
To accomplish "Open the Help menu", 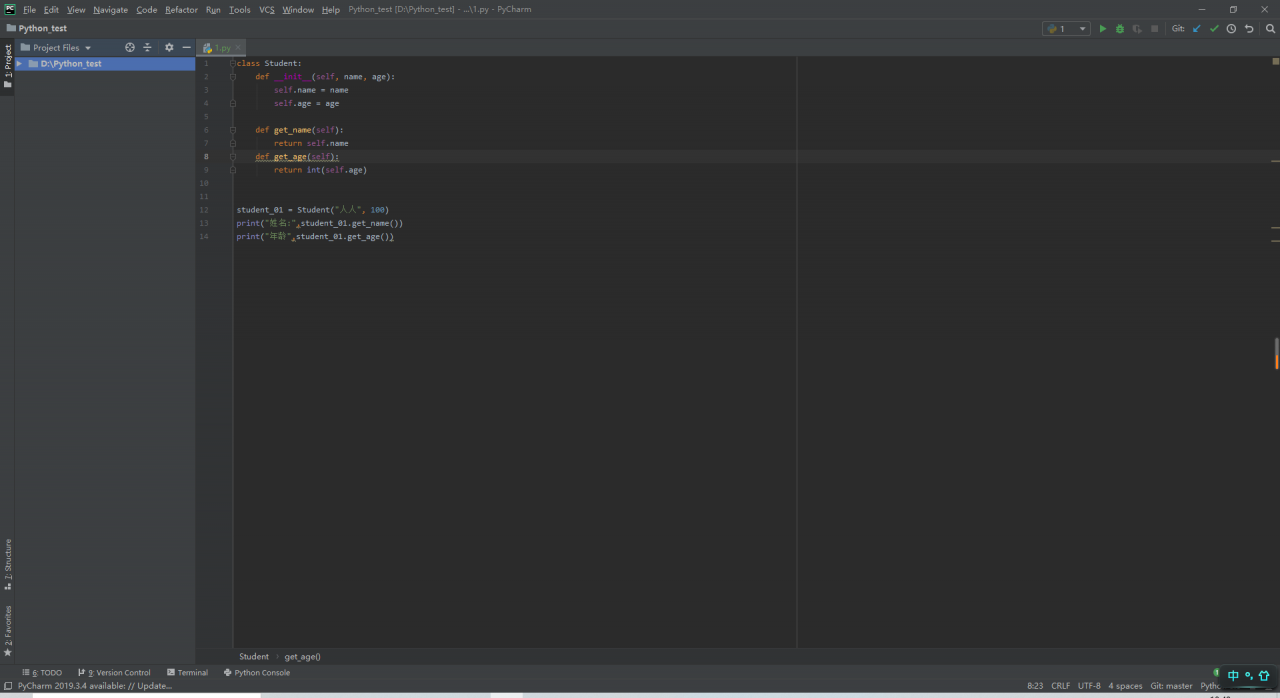I will pos(331,9).
